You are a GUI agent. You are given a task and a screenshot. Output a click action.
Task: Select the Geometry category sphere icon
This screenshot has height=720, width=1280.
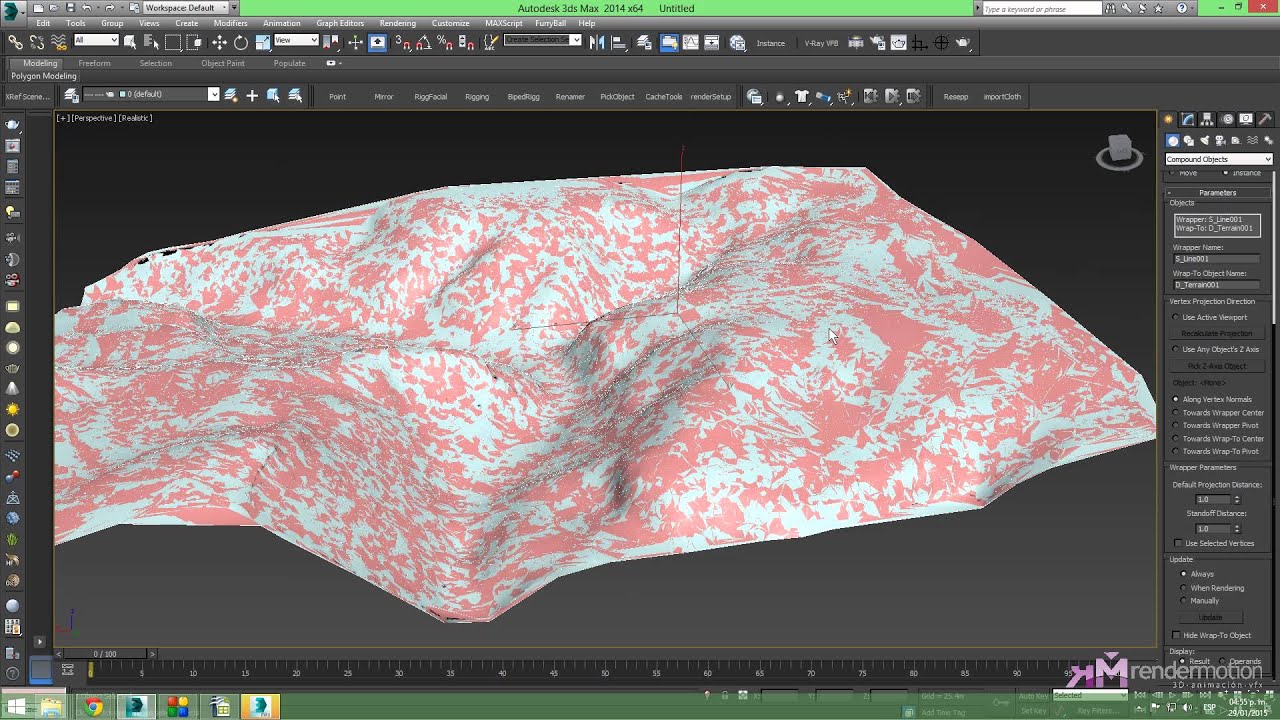pos(1173,141)
